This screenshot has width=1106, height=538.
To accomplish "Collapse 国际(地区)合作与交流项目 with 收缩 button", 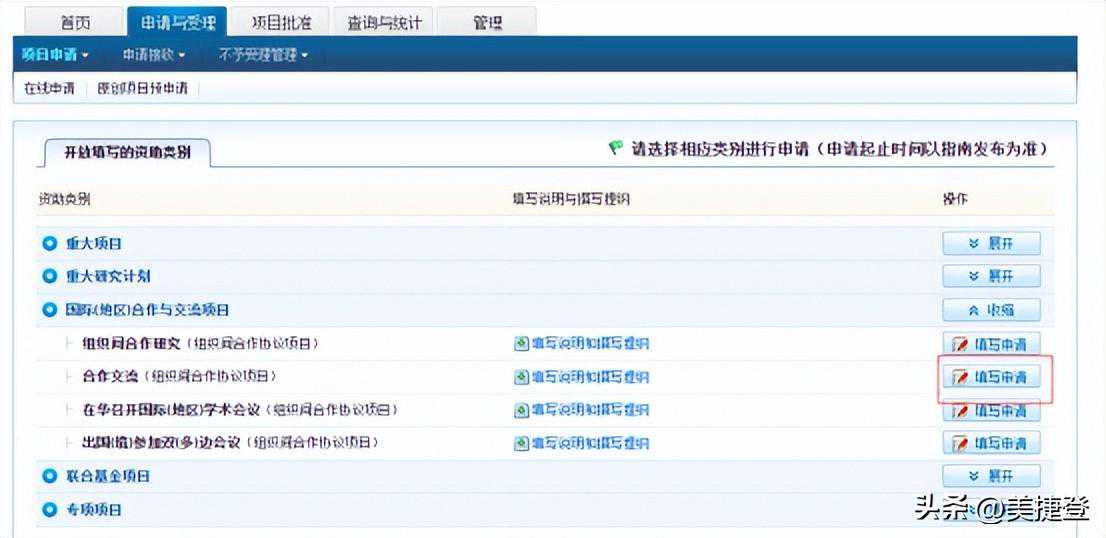I will [992, 310].
